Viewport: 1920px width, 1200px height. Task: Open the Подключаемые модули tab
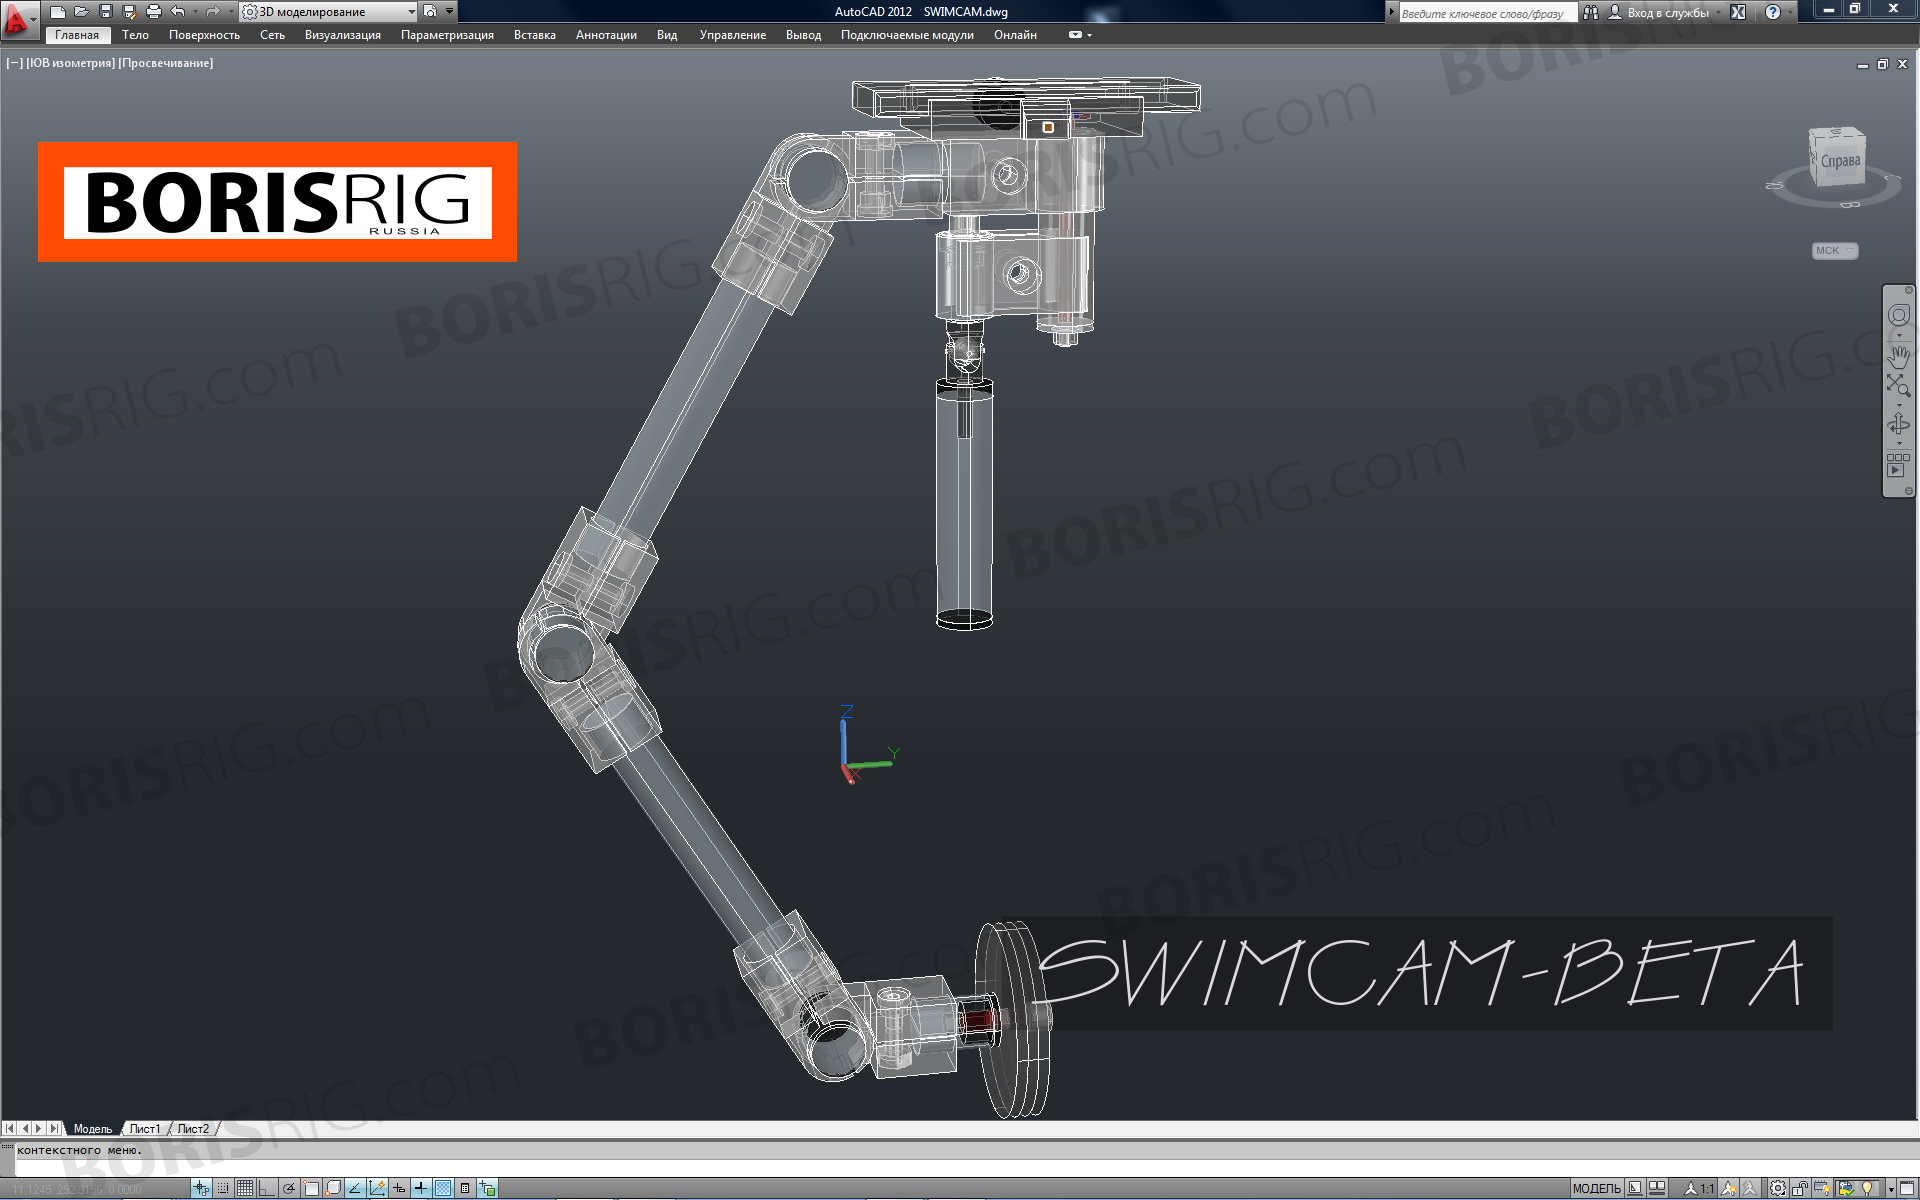(907, 35)
